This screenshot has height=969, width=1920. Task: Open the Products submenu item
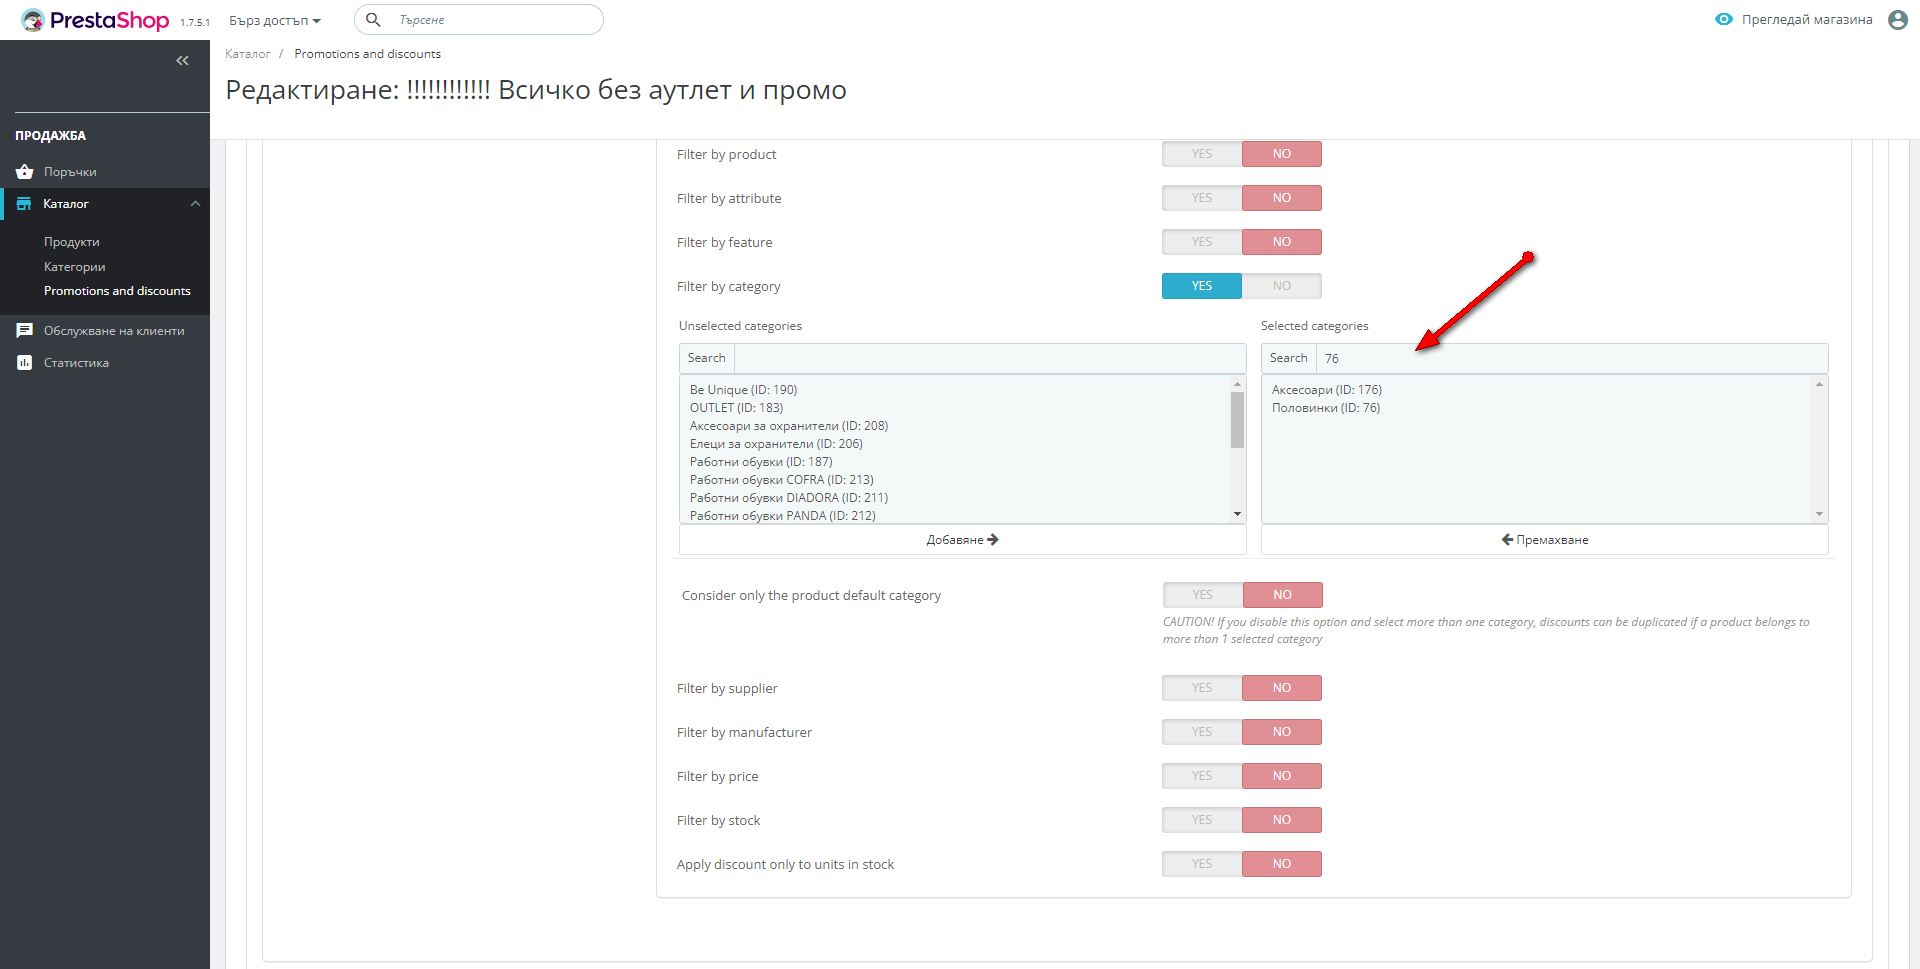click(x=72, y=242)
